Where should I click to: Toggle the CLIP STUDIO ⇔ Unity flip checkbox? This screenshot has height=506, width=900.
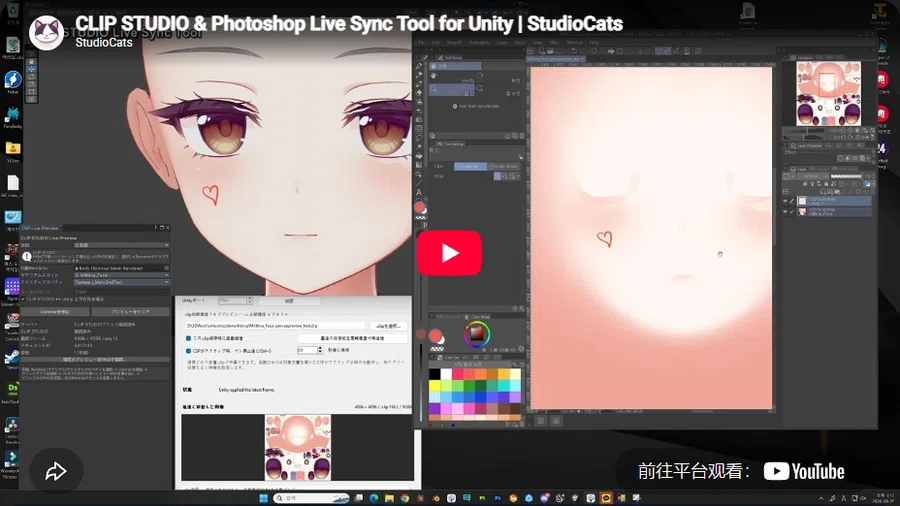(x=23, y=299)
